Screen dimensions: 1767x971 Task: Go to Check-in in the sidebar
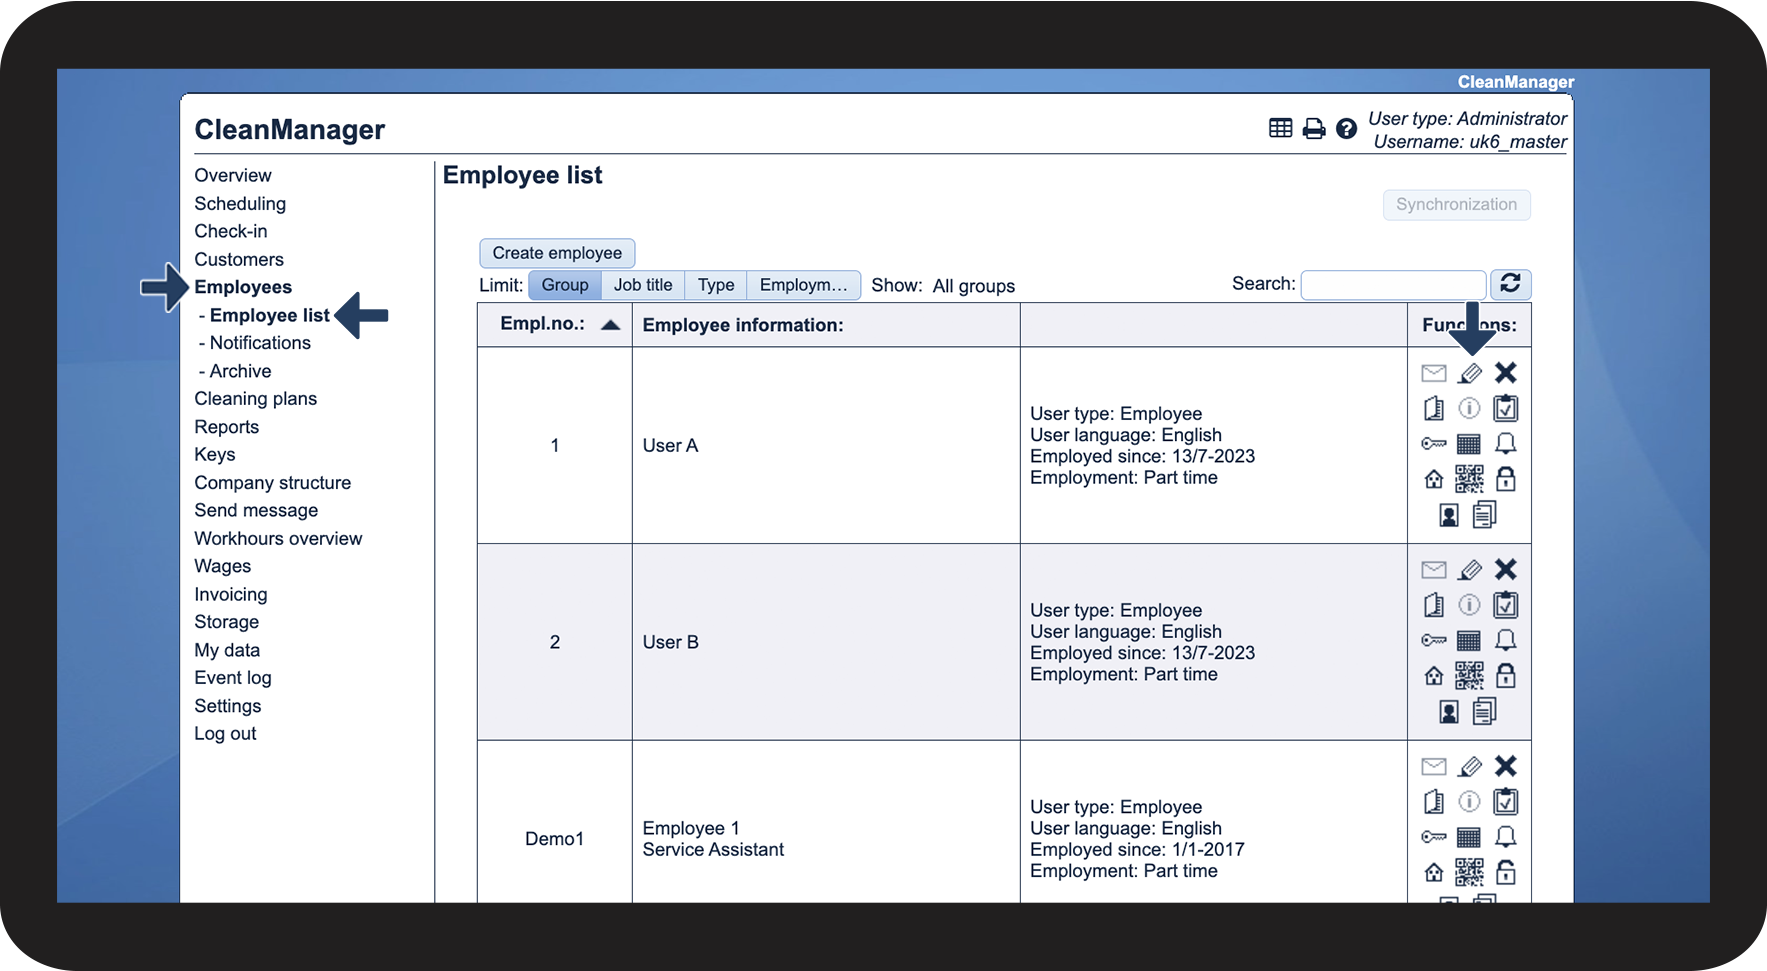tap(231, 231)
